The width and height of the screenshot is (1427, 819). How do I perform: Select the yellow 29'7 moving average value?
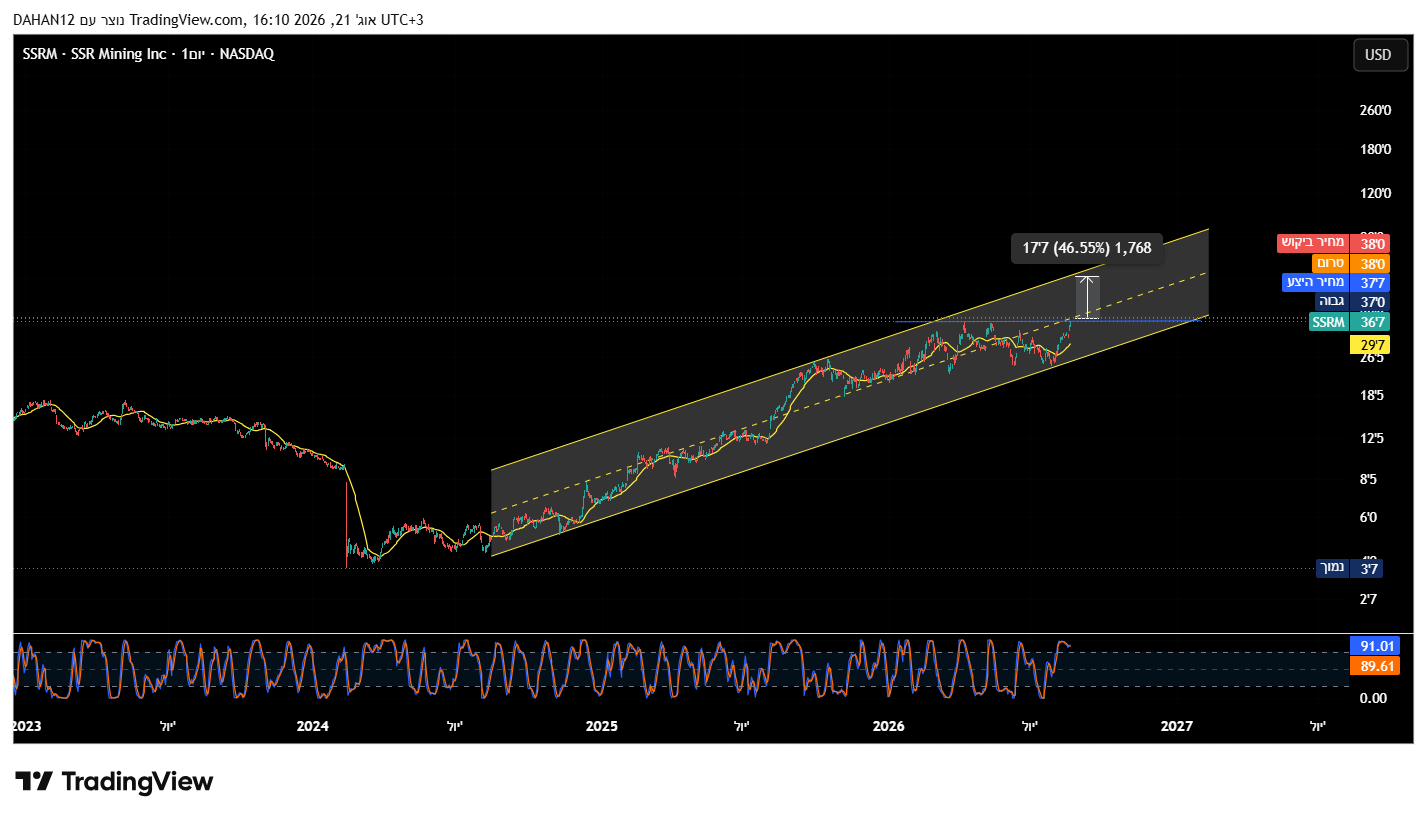(1369, 345)
